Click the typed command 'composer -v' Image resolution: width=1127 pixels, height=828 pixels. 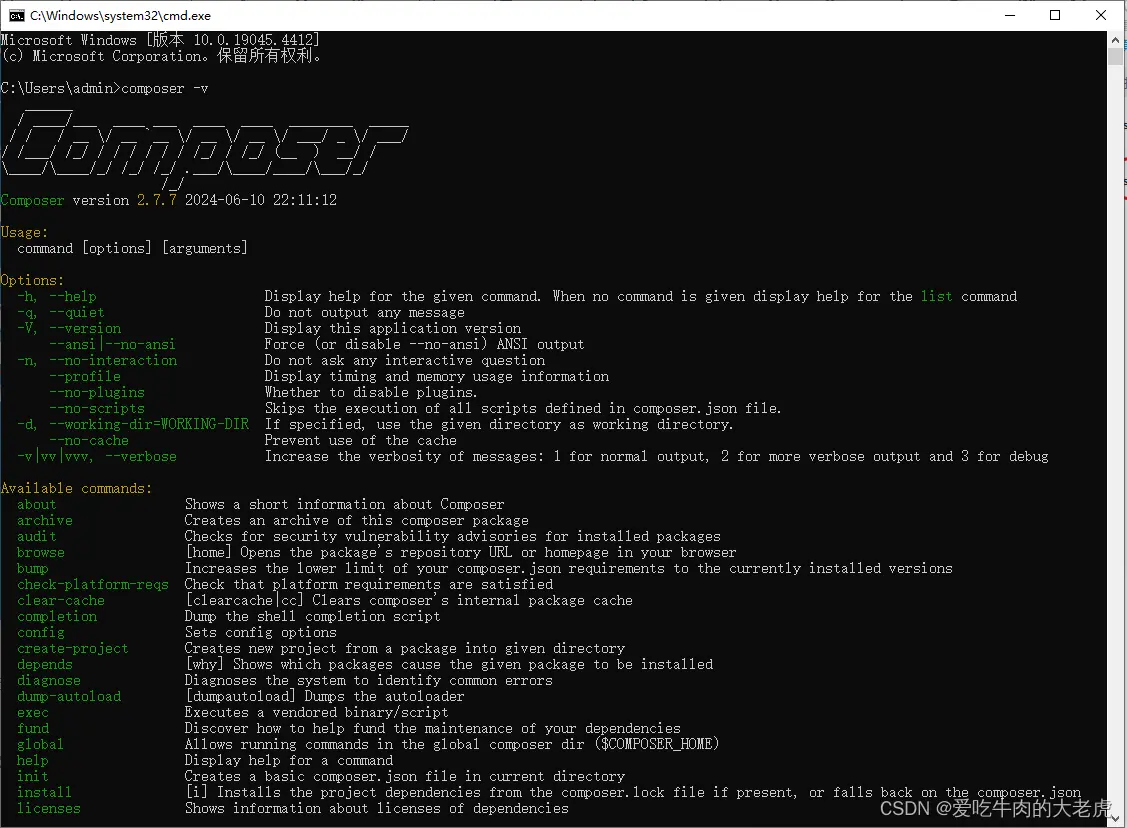coord(165,88)
